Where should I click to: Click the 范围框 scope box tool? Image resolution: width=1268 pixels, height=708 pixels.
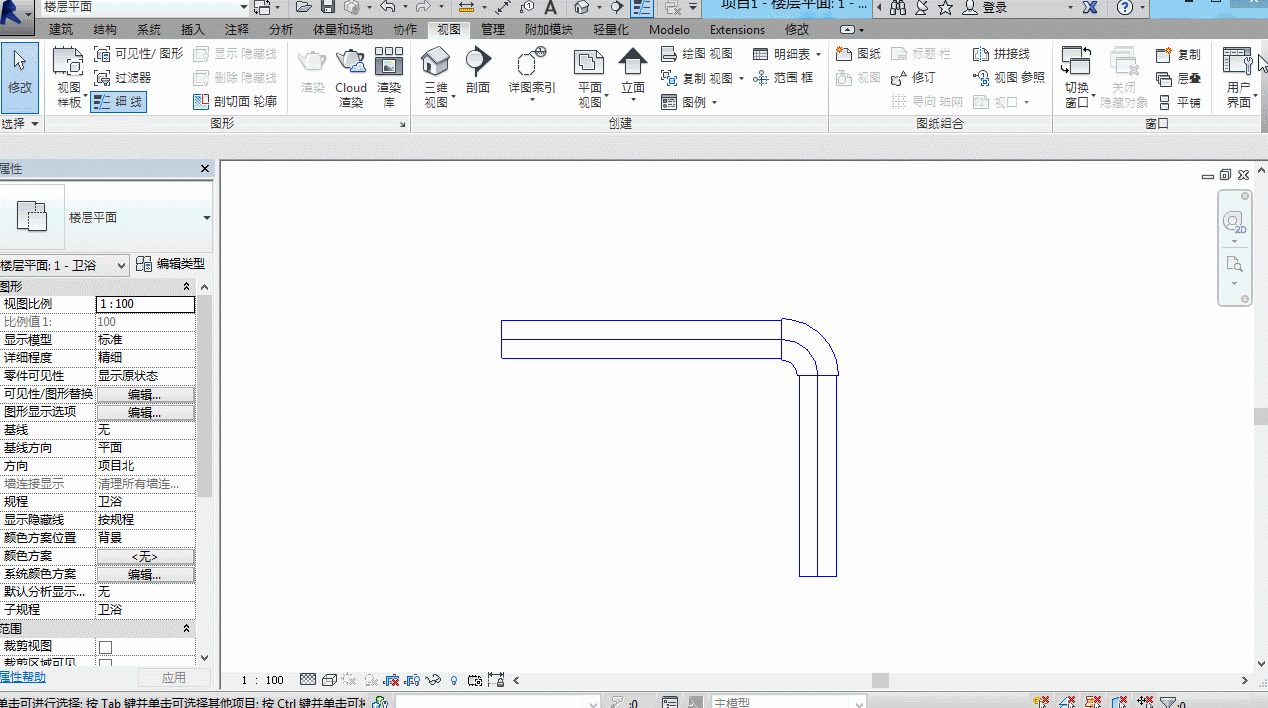point(783,77)
